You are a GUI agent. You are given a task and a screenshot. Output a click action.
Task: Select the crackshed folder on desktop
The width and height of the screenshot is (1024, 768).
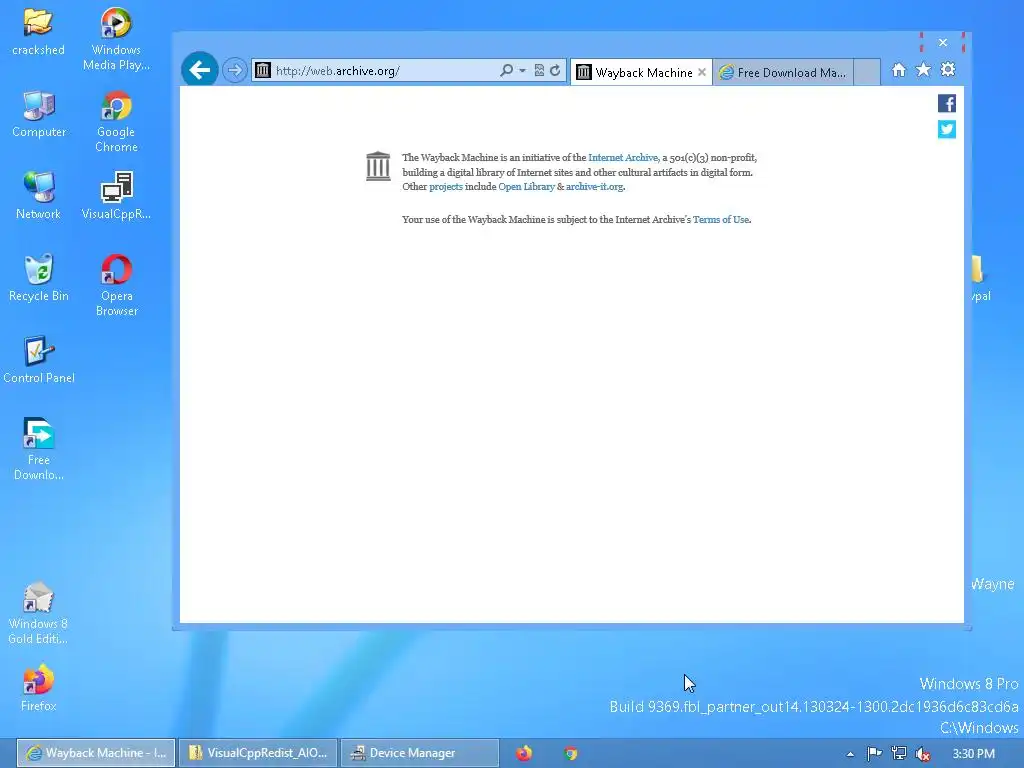[39, 32]
